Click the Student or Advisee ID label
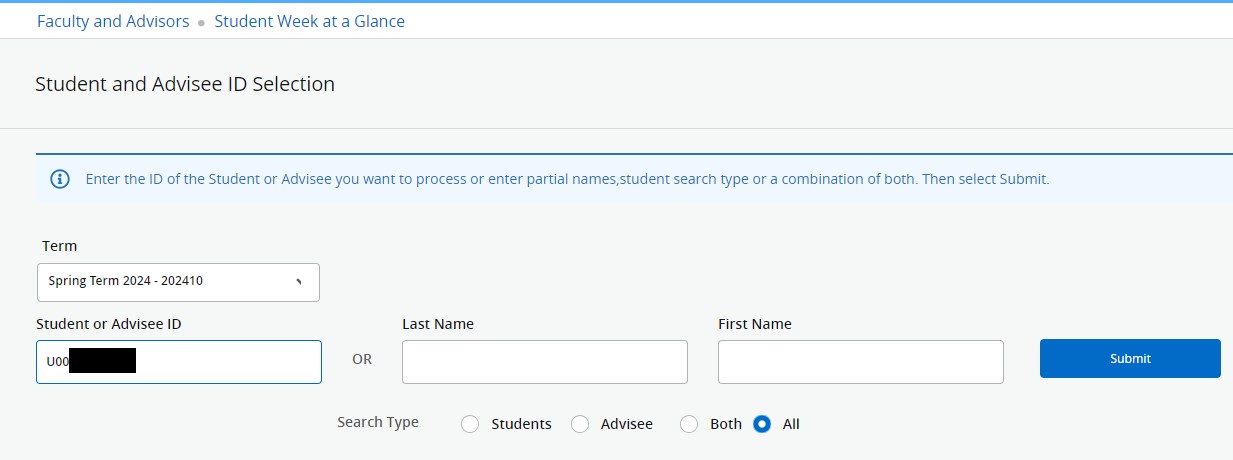The height and width of the screenshot is (460, 1233). pos(108,324)
